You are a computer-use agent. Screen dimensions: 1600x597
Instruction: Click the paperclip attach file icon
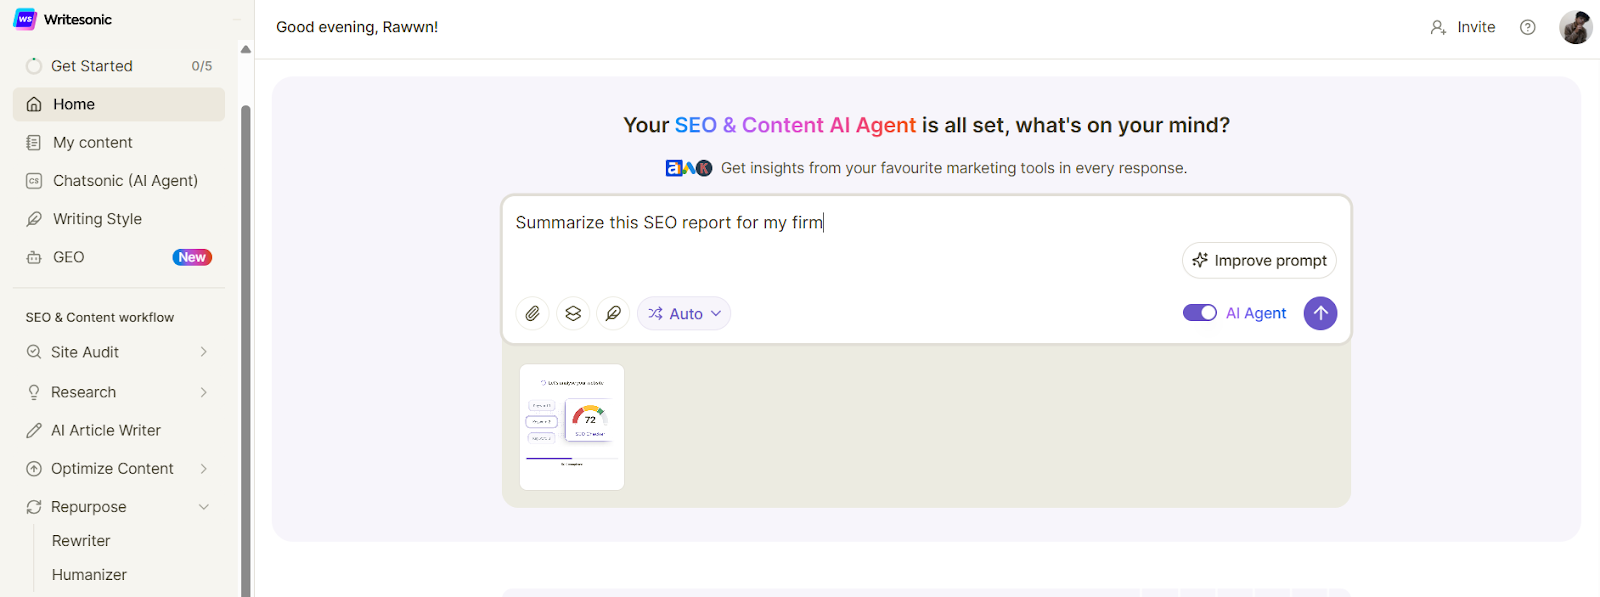(x=533, y=313)
